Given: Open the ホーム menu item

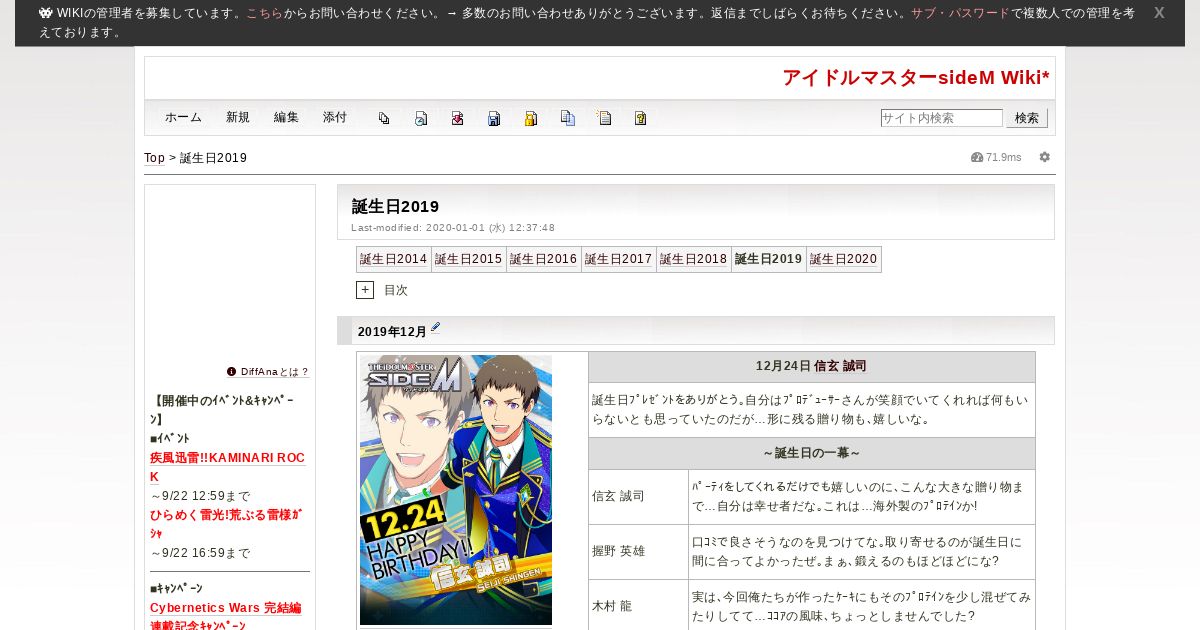Looking at the screenshot, I should [184, 118].
